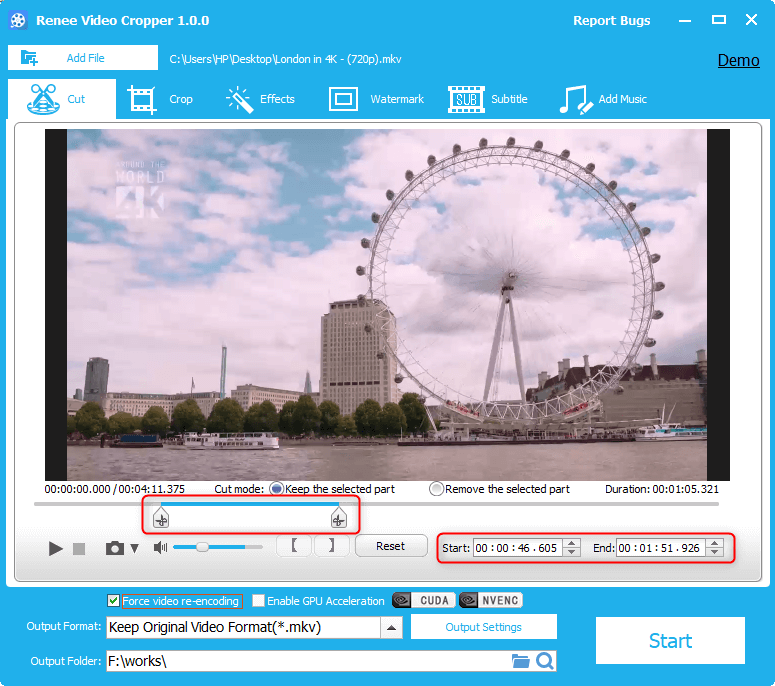Click the Play button

pos(55,548)
